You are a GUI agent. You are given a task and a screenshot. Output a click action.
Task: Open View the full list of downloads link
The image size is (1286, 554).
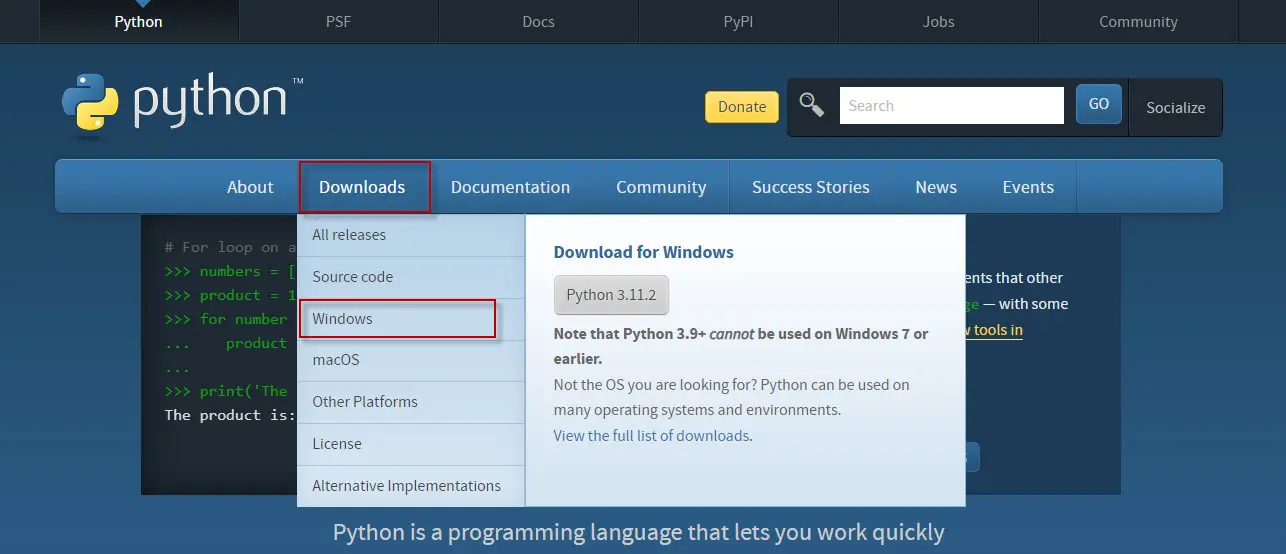click(x=651, y=436)
